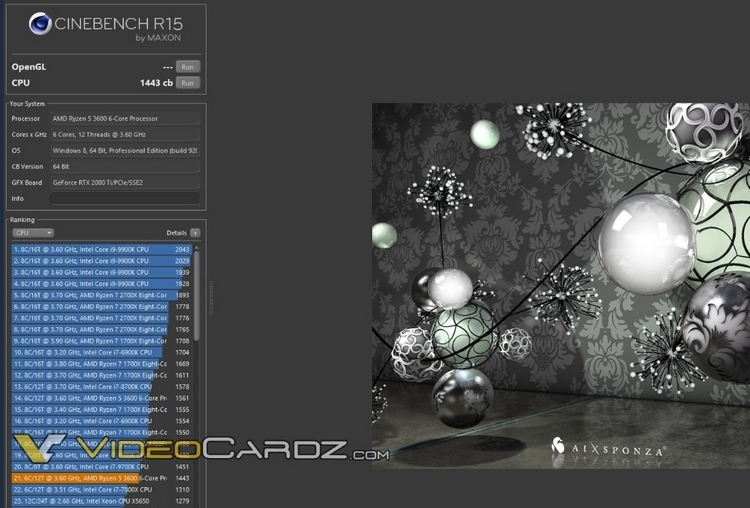
Task: Click the CPU score value 1443 cb
Action: (x=156, y=83)
